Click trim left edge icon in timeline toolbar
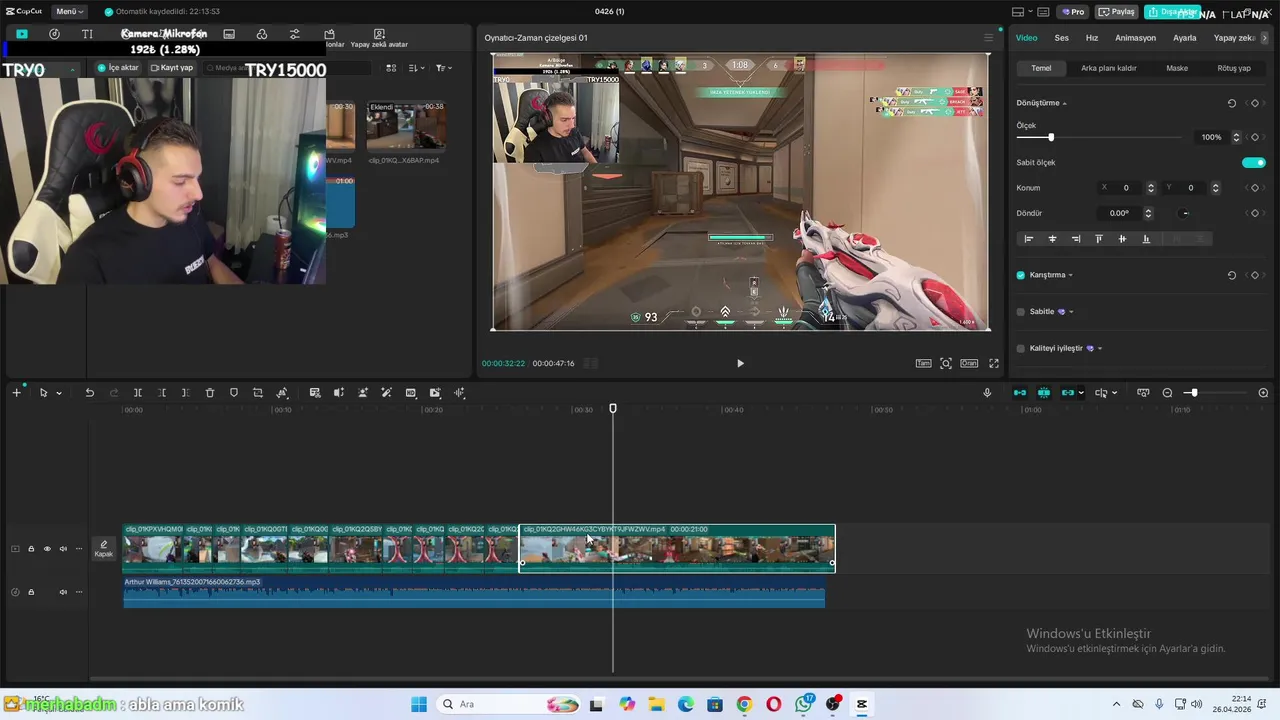The width and height of the screenshot is (1280, 720). (162, 393)
